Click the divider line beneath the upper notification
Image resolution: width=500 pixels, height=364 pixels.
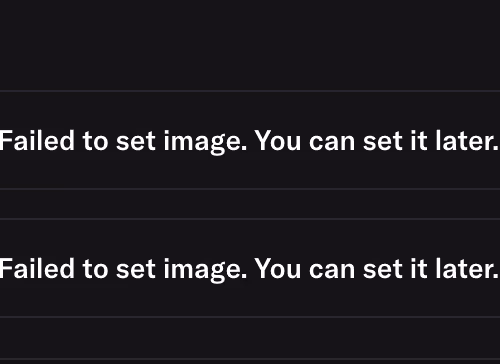pyautogui.click(x=250, y=189)
